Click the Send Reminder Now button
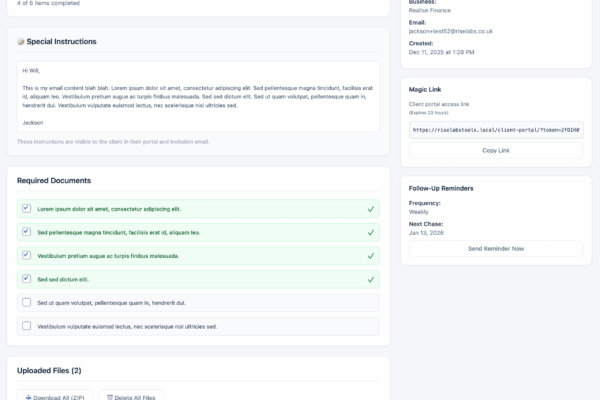 (496, 249)
